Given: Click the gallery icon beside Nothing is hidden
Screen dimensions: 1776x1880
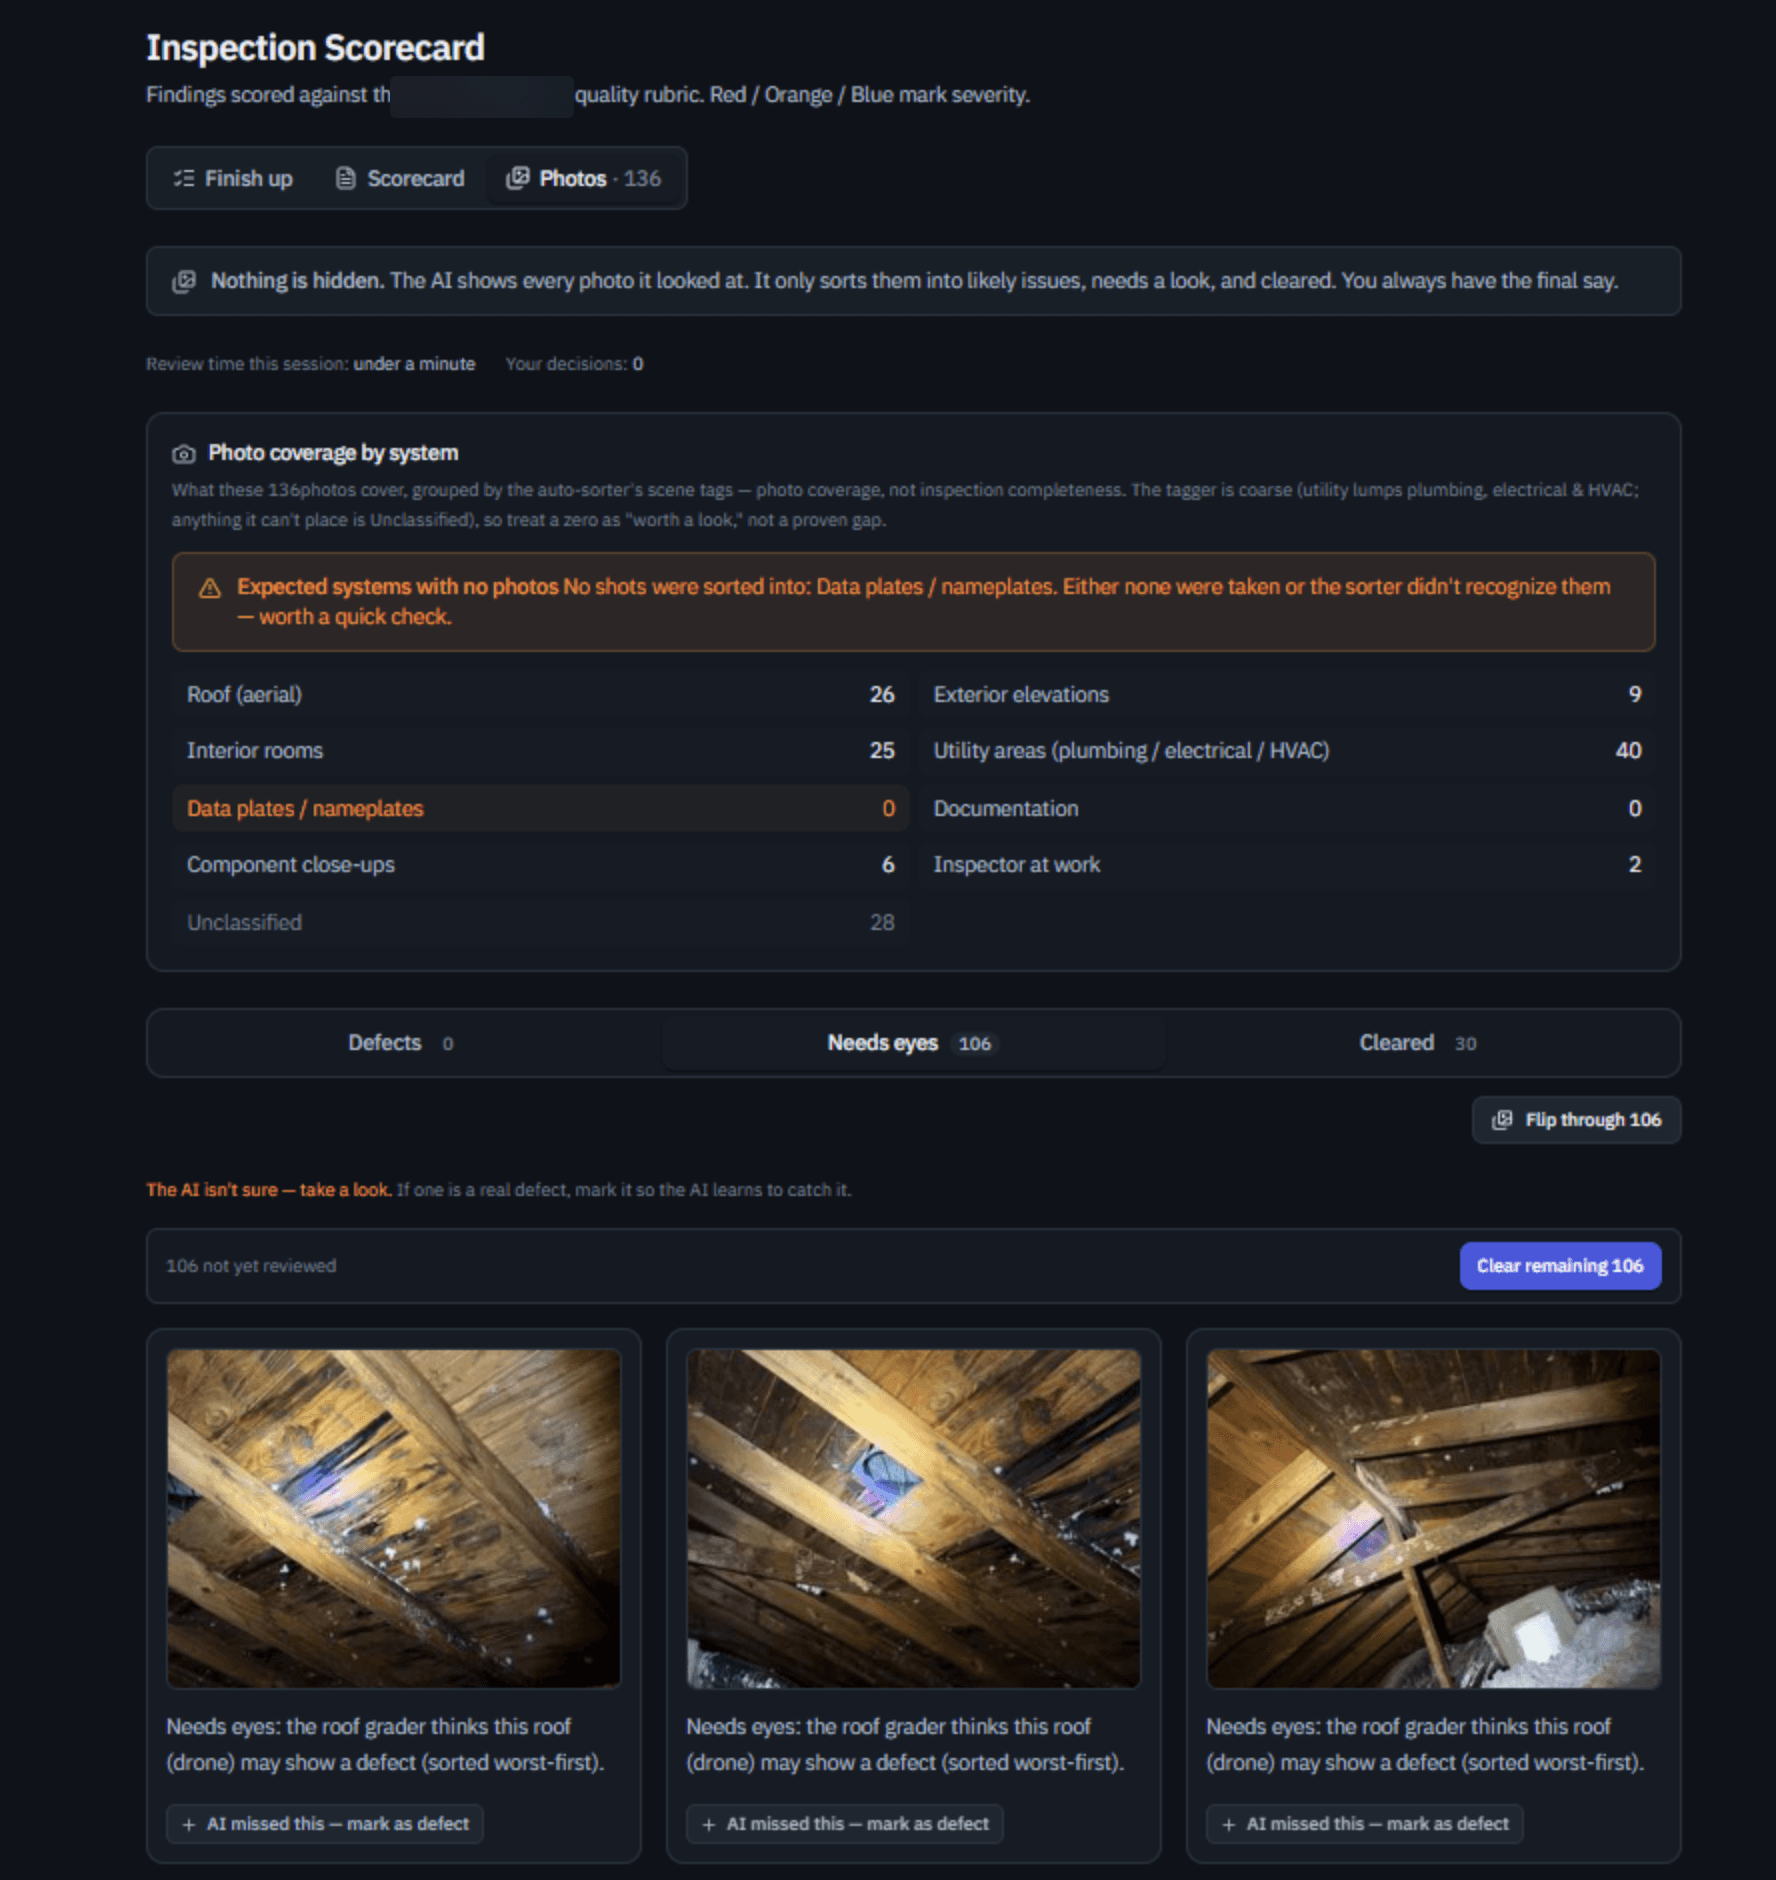Looking at the screenshot, I should [x=184, y=281].
